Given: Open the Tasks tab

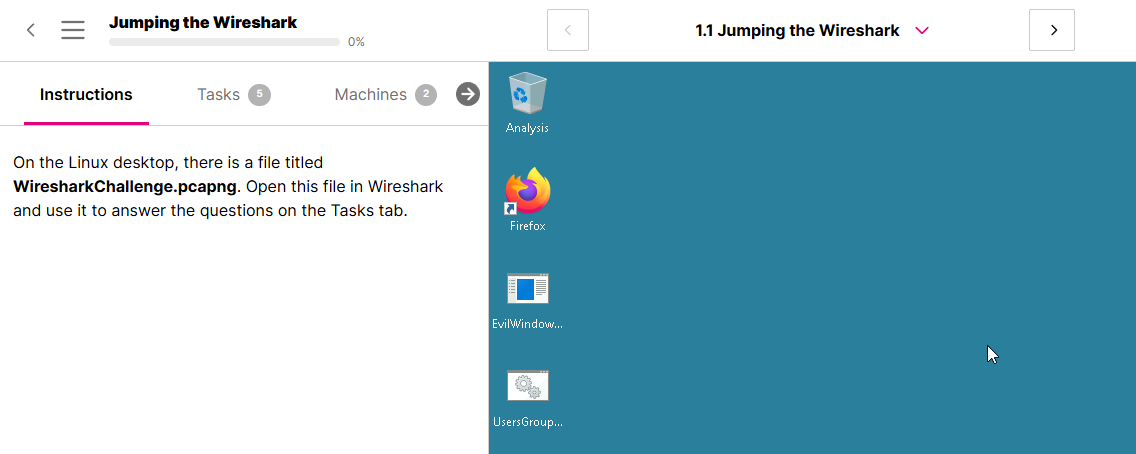Looking at the screenshot, I should click(218, 95).
